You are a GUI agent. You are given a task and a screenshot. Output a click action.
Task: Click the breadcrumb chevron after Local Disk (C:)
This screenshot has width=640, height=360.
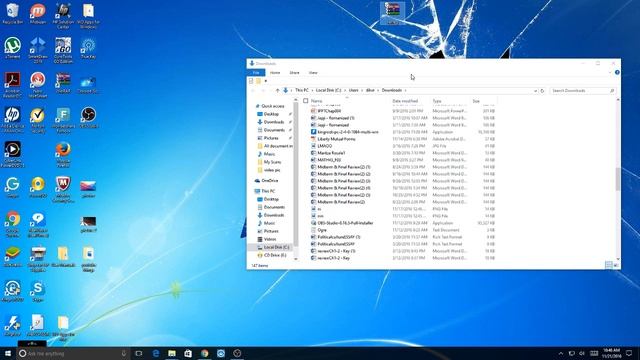pyautogui.click(x=345, y=90)
